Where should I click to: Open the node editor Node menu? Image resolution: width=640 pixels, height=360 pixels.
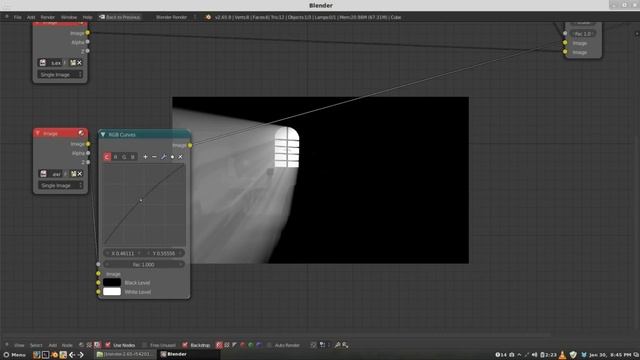(67, 345)
